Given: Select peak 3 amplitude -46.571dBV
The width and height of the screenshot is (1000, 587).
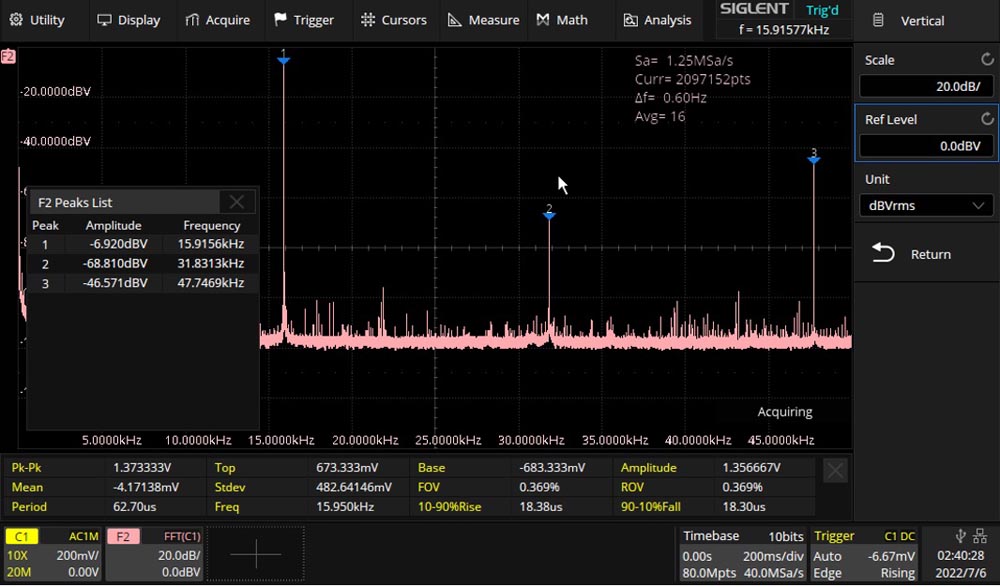Looking at the screenshot, I should coord(115,283).
